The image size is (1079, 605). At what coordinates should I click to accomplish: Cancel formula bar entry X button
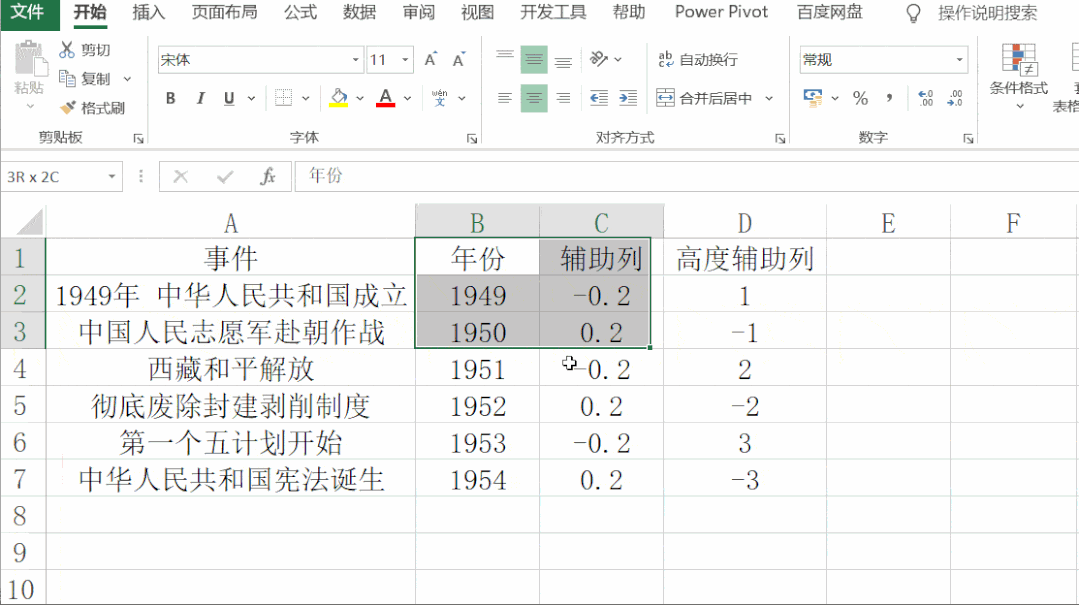click(x=181, y=177)
